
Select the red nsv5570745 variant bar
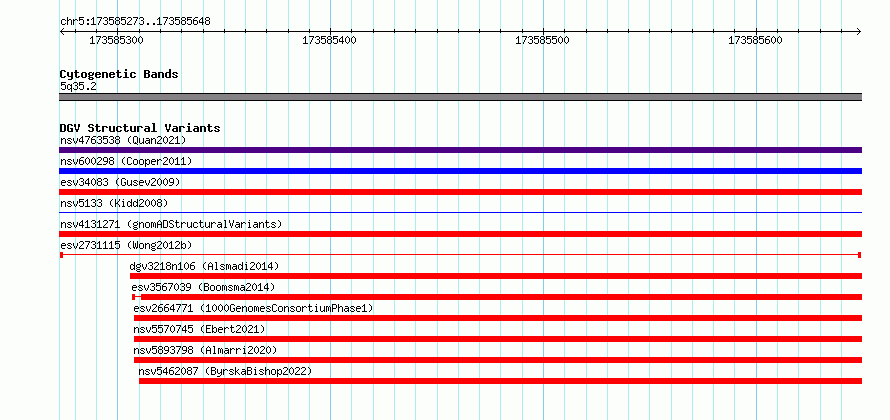coord(498,339)
